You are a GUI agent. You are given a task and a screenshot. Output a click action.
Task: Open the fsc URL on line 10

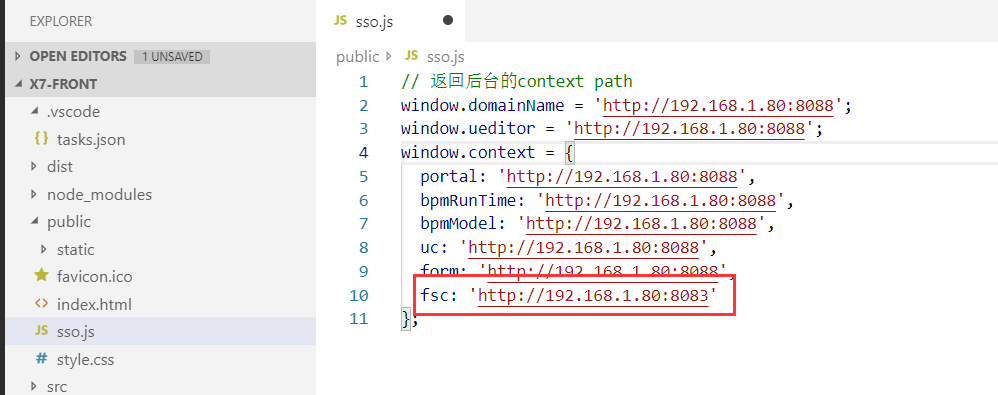[593, 296]
